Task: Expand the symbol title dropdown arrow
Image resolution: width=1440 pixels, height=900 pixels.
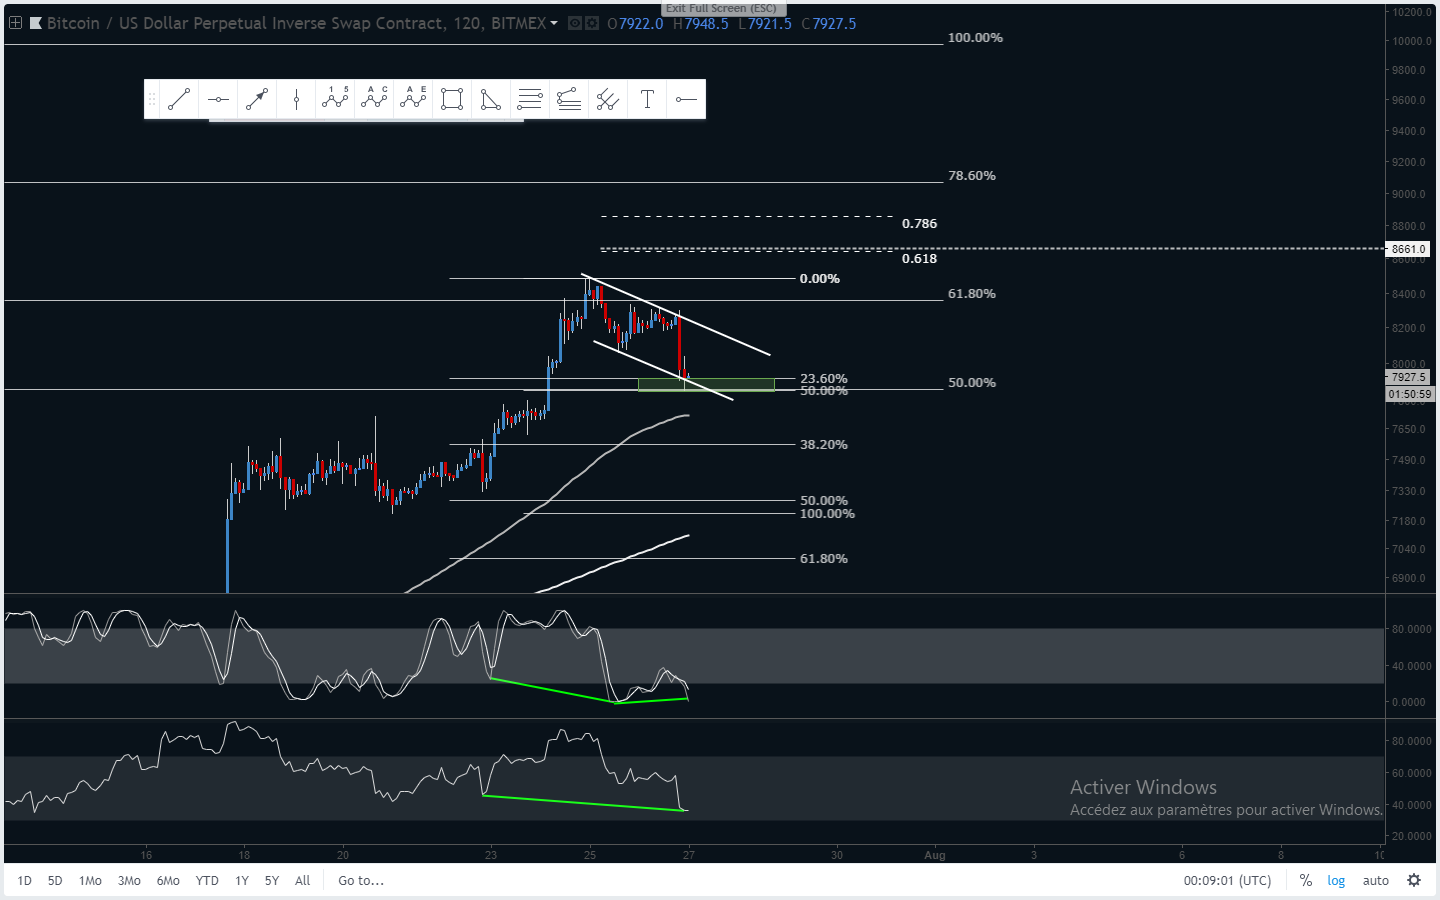Action: click(x=554, y=23)
